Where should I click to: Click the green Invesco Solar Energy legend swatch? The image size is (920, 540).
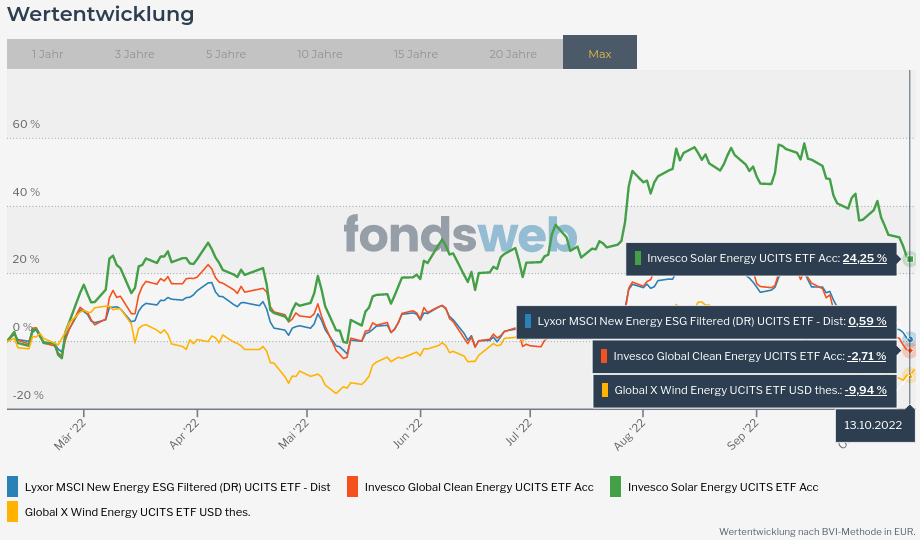tap(616, 487)
